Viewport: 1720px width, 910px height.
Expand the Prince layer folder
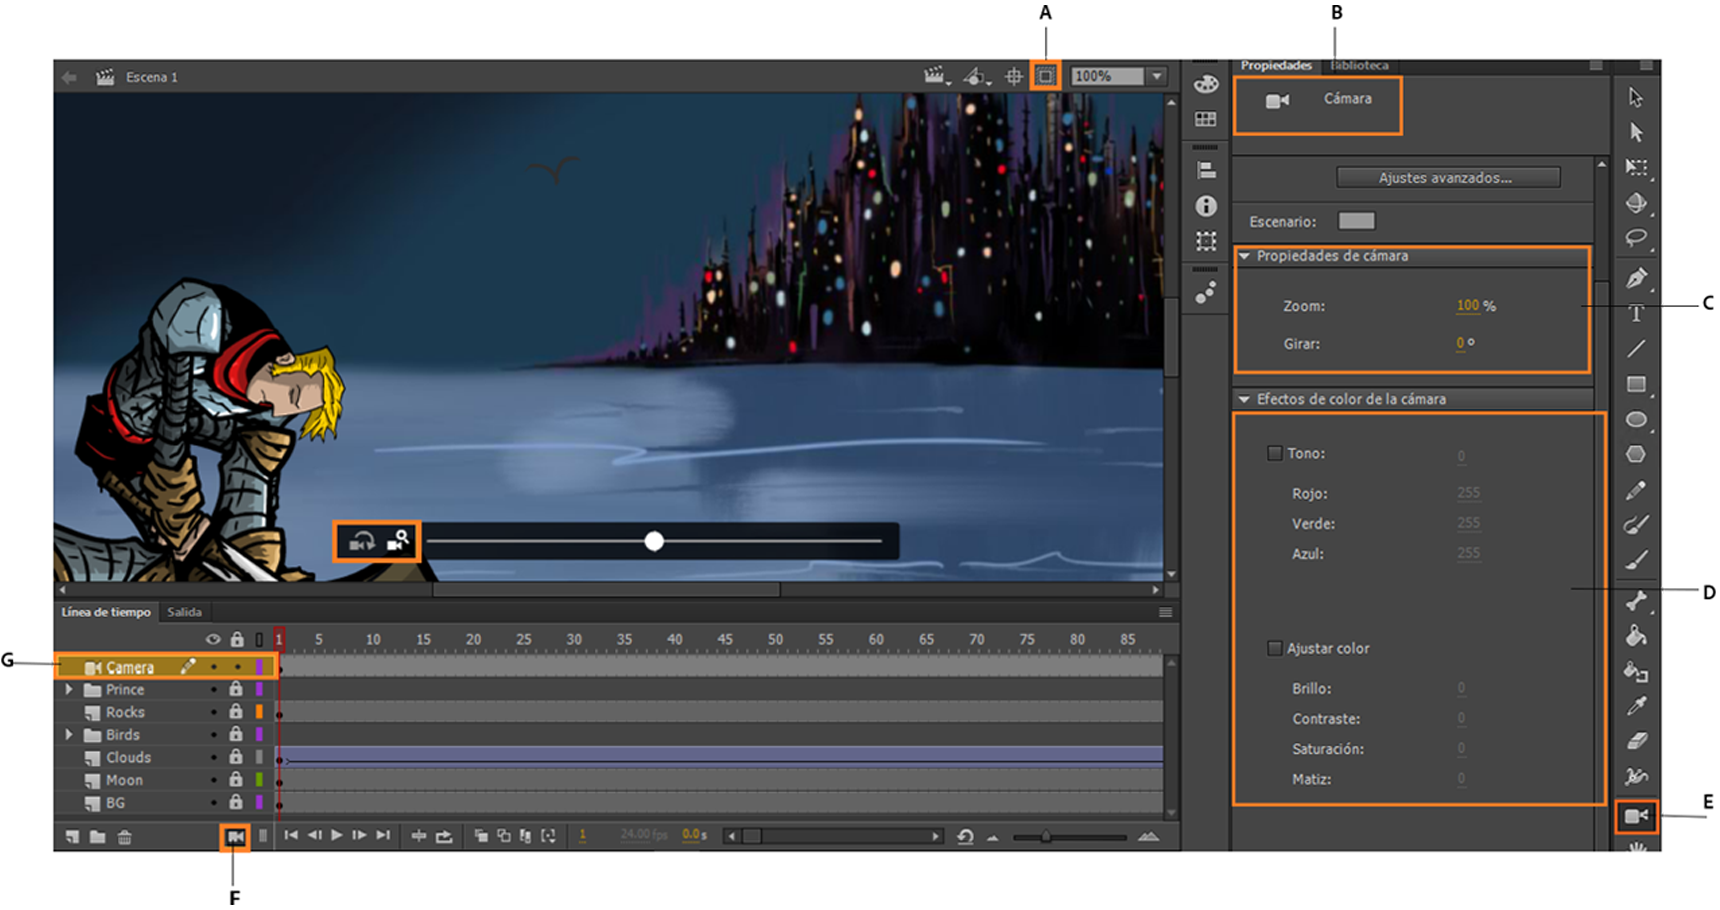69,689
